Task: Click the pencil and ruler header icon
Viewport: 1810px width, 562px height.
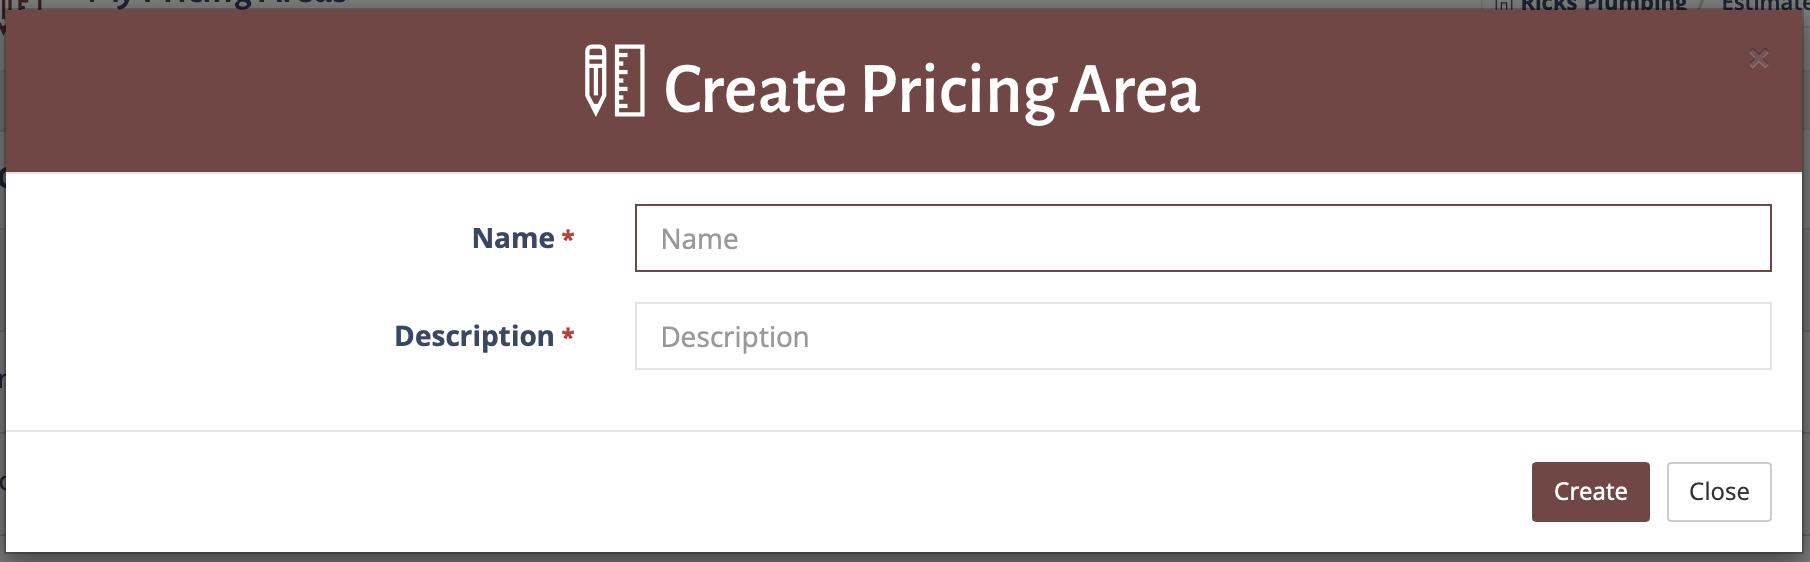Action: pyautogui.click(x=614, y=81)
